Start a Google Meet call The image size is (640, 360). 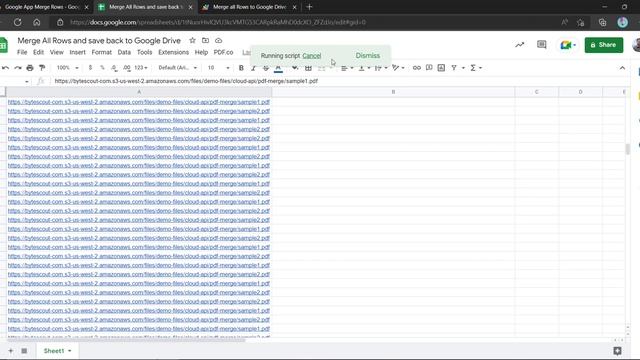tap(568, 45)
